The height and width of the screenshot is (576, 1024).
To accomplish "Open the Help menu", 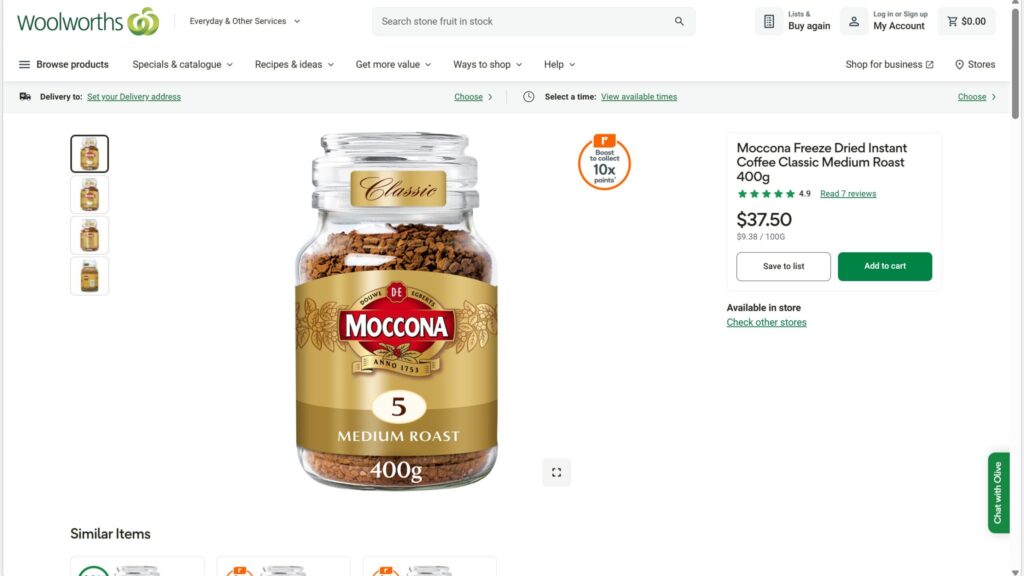I will click(559, 64).
